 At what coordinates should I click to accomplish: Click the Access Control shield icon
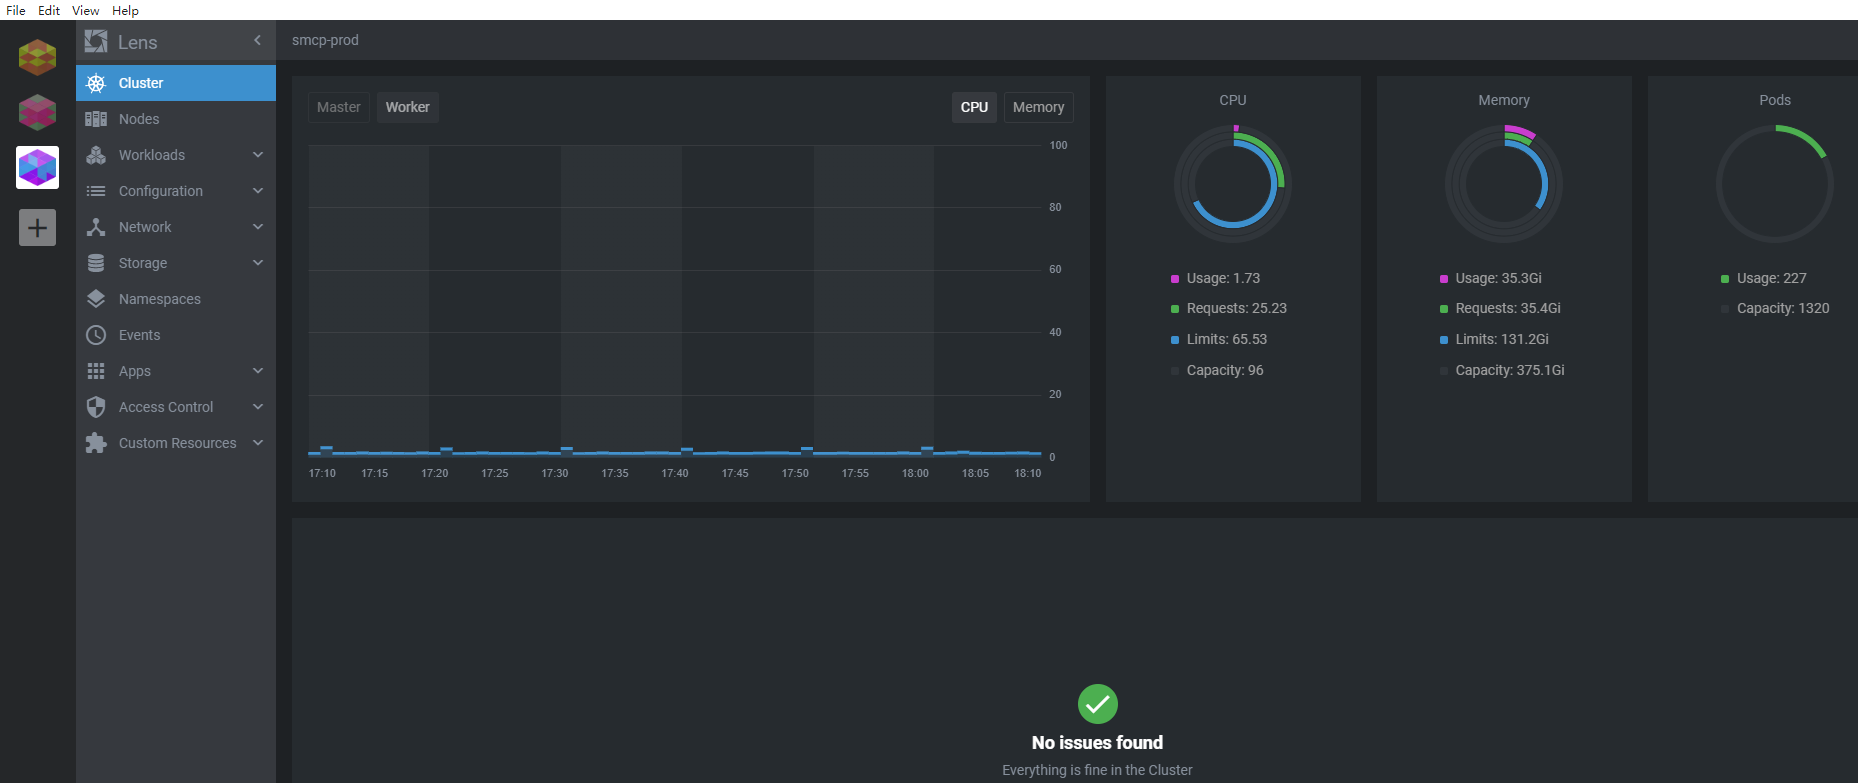[x=96, y=407]
